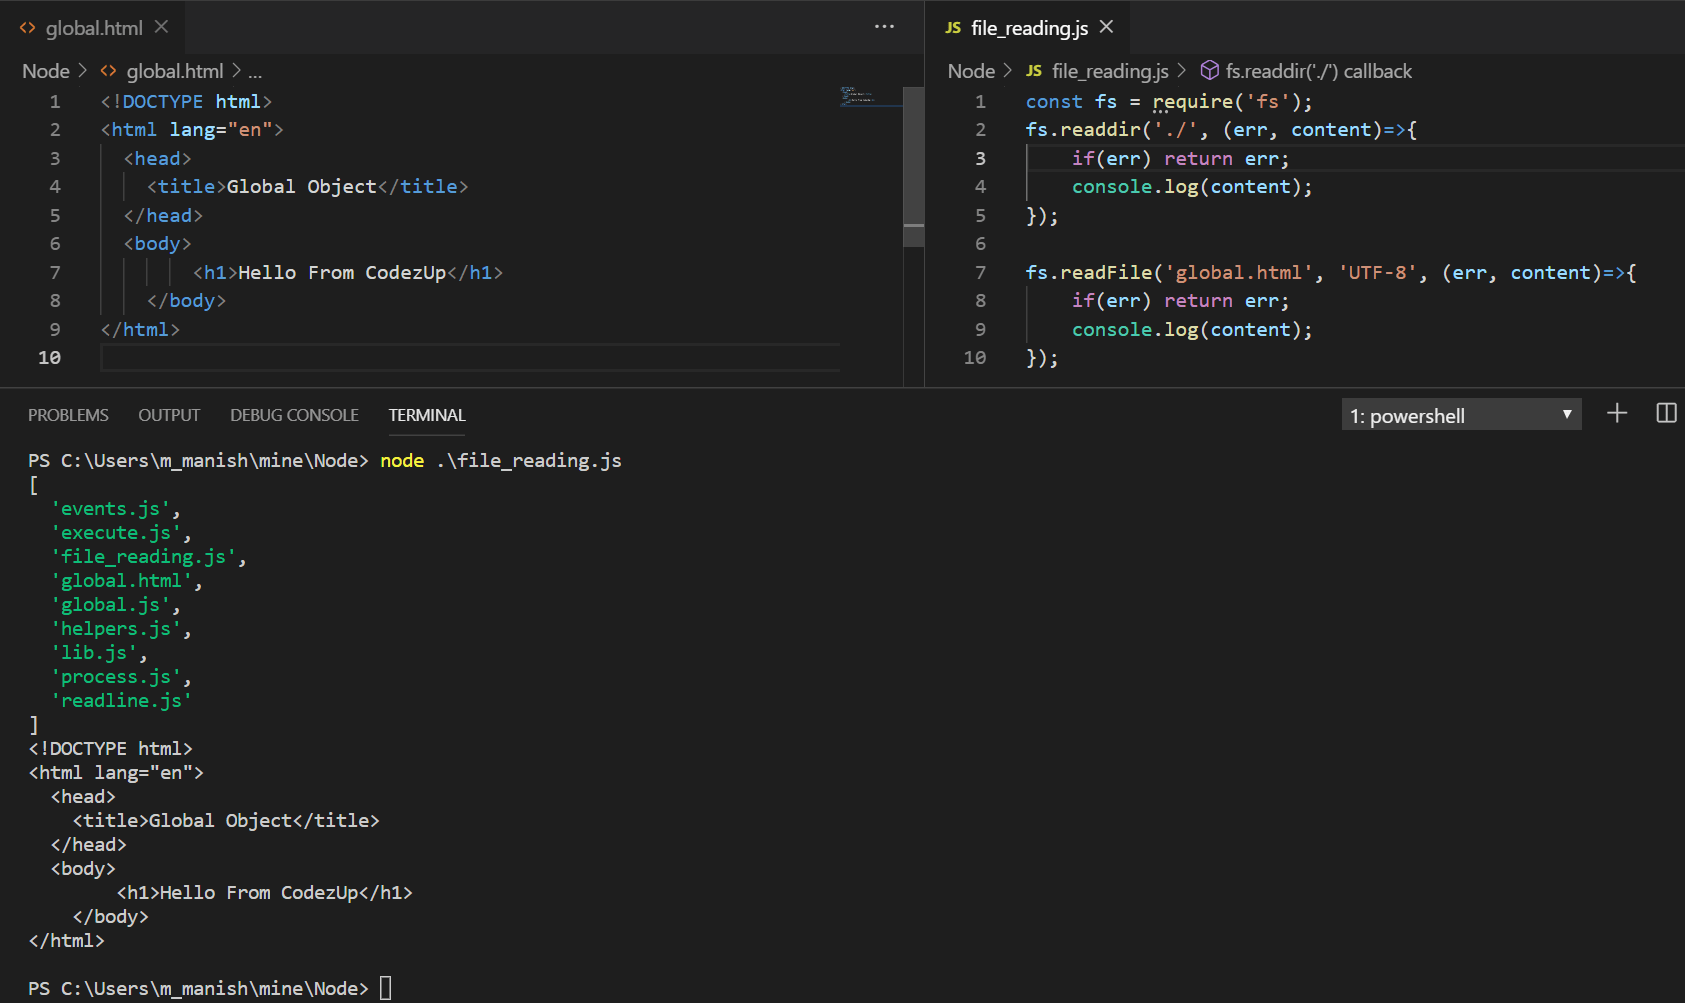Click the left editor vertical scrollbar thumb
The image size is (1685, 1003).
coord(913,166)
